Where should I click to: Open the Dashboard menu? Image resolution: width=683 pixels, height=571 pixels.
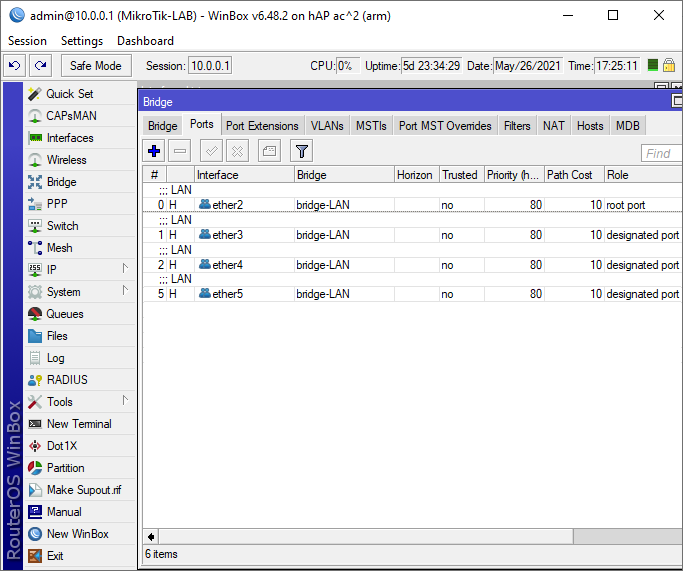(145, 41)
